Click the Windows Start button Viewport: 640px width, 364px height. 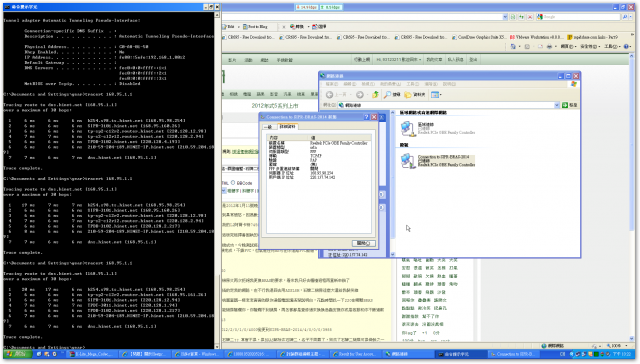coord(17,354)
